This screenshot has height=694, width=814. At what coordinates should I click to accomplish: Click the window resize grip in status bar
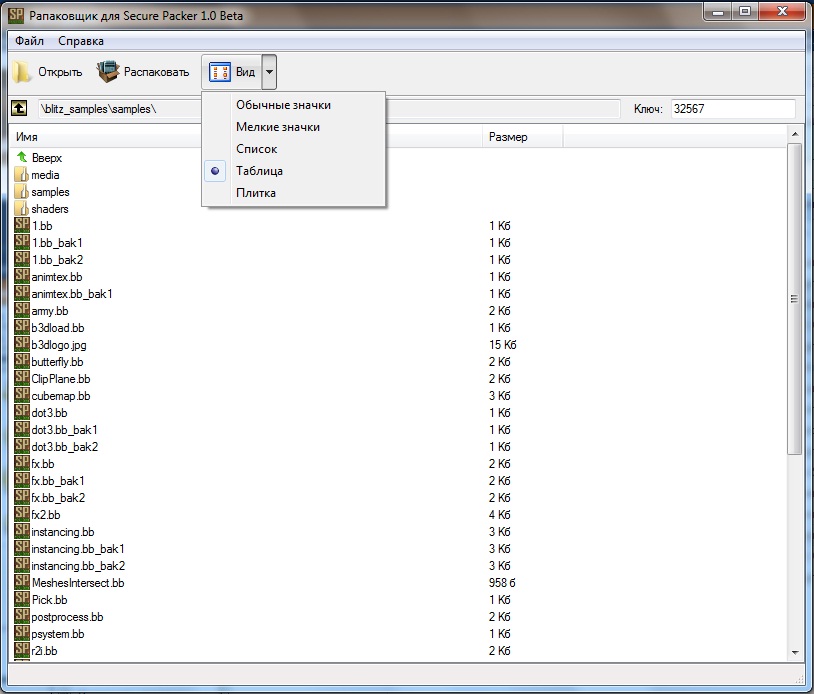[799, 679]
